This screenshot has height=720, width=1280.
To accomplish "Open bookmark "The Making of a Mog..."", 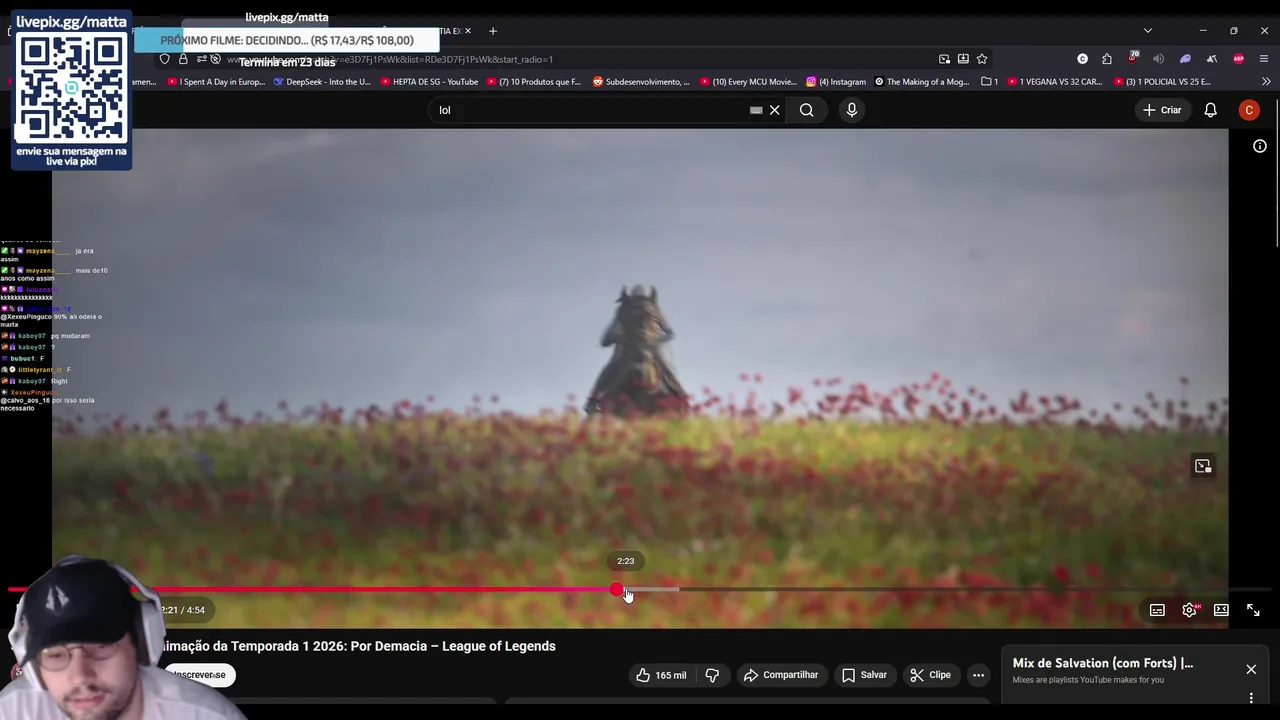I will 922,82.
